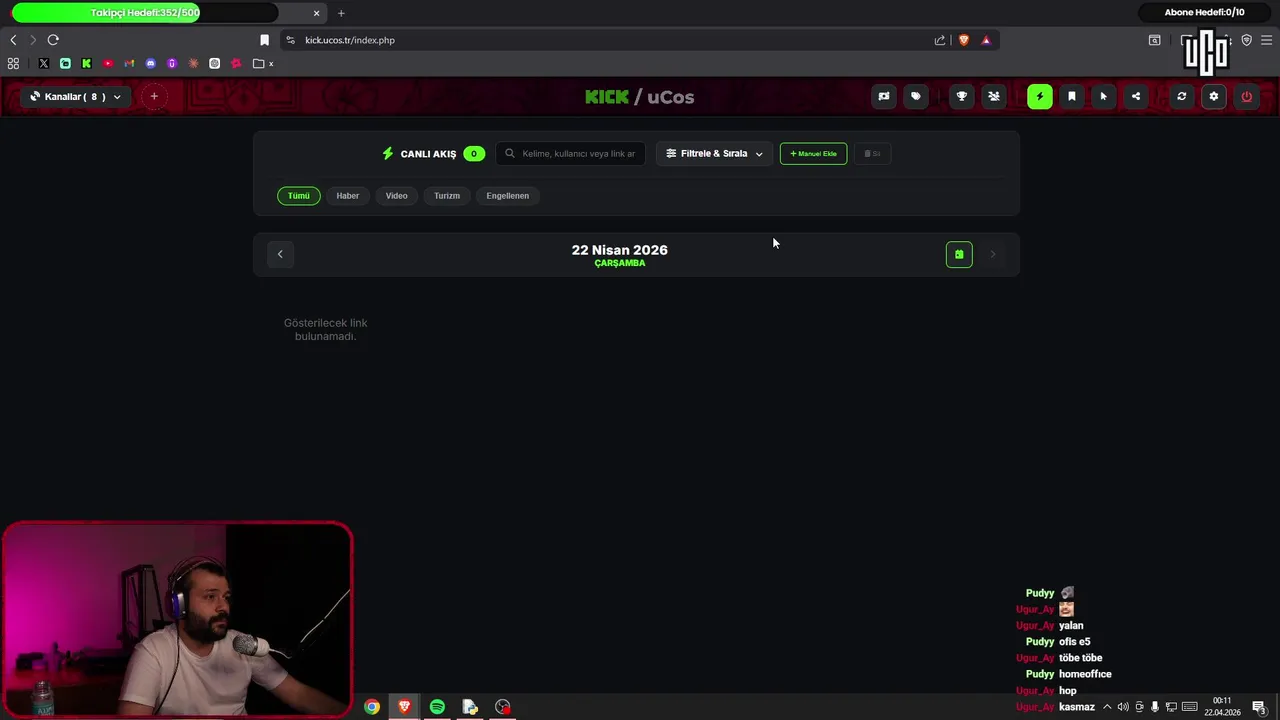Screen dimensions: 1280x720
Task: Open the clip/video icon in uCos toolbar
Action: pos(884,97)
